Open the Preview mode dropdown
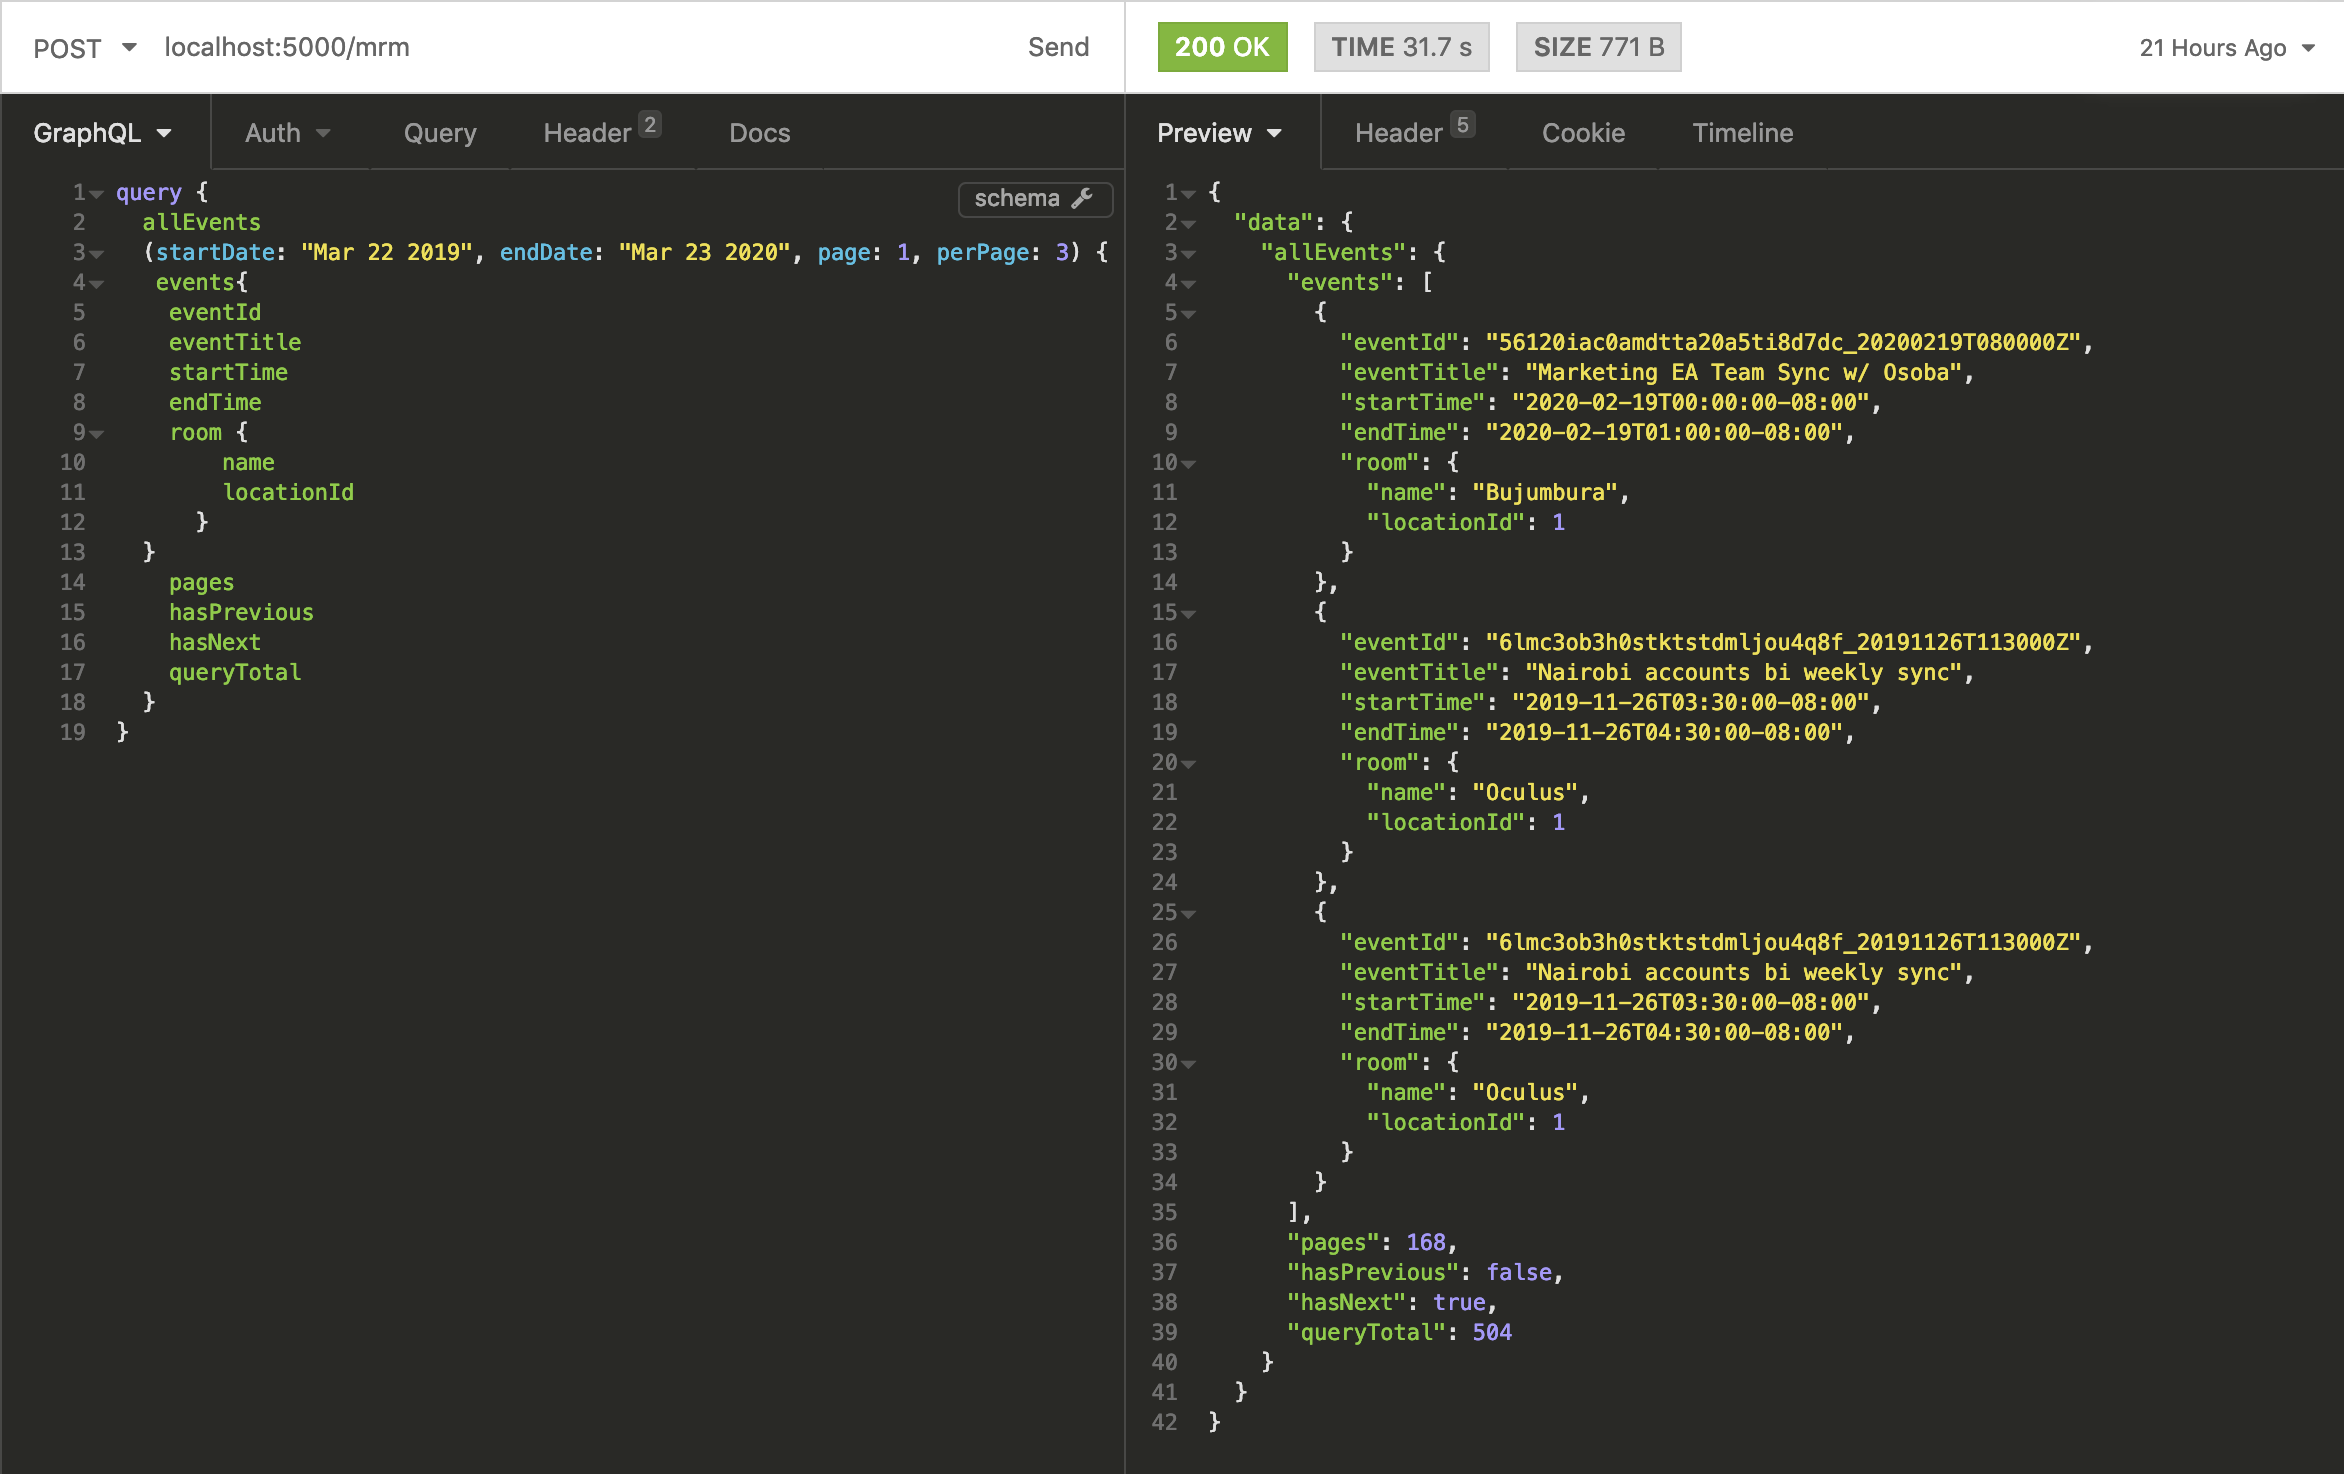This screenshot has height=1474, width=2344. (1219, 133)
